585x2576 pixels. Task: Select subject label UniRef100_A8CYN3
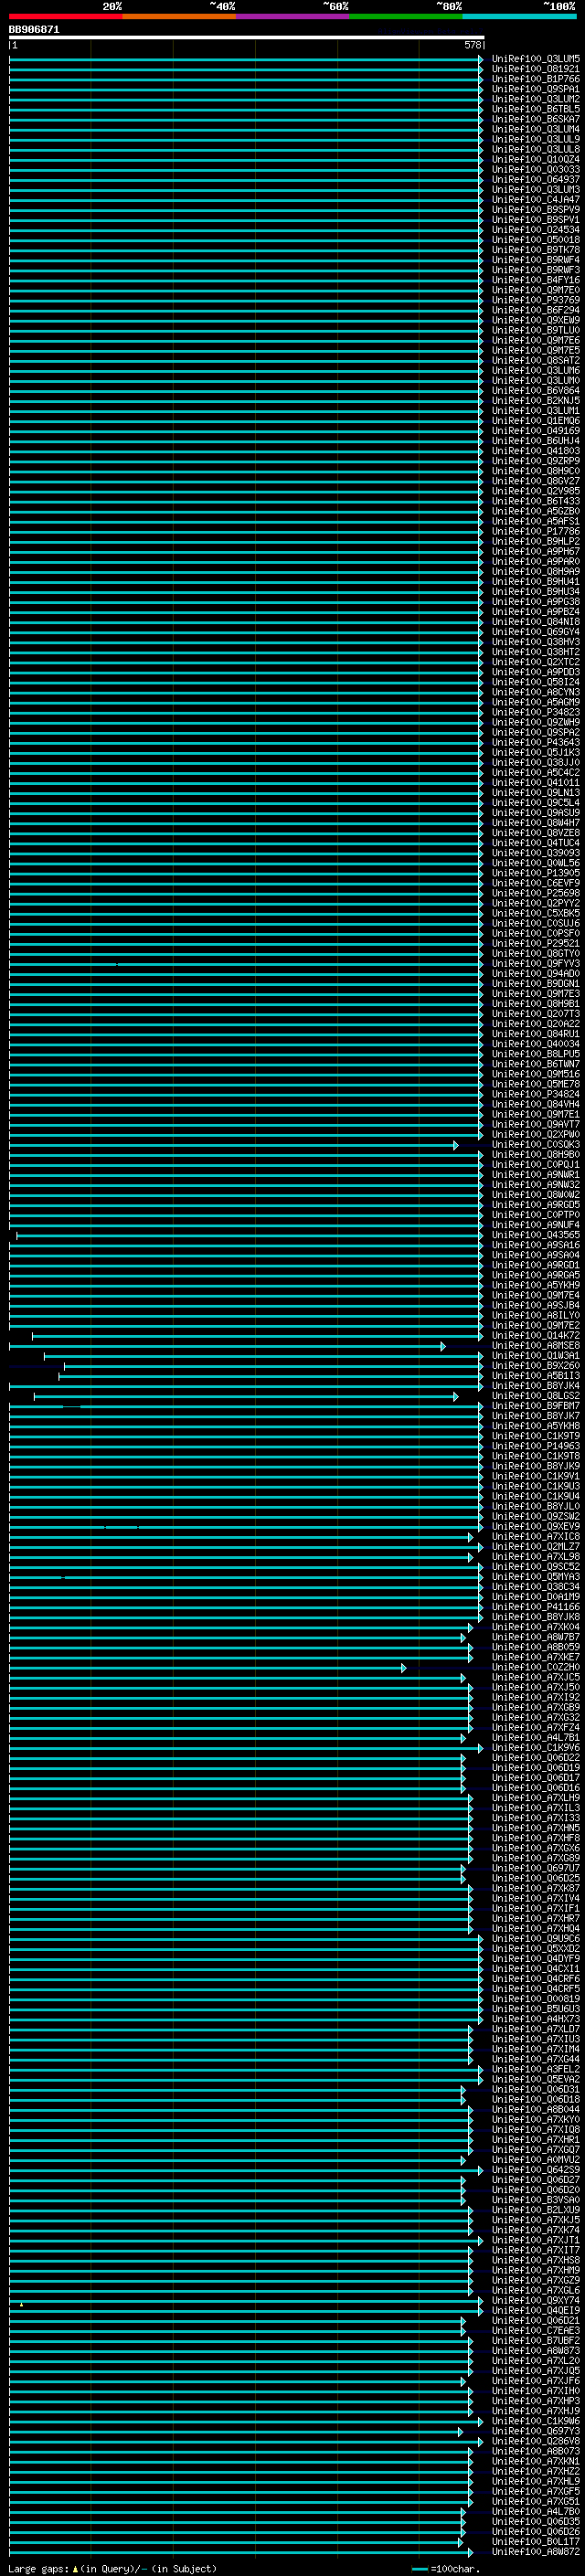pos(536,692)
